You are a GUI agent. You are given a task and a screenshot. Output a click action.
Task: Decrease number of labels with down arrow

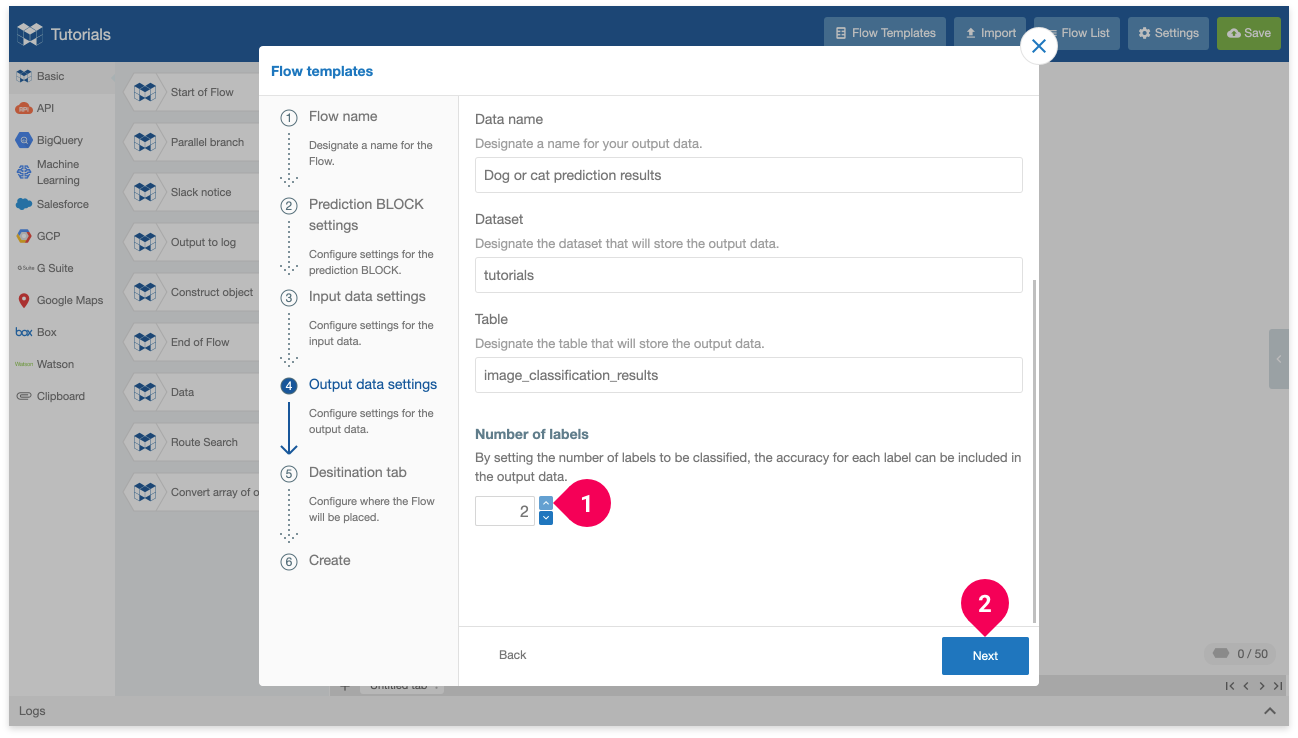[546, 518]
